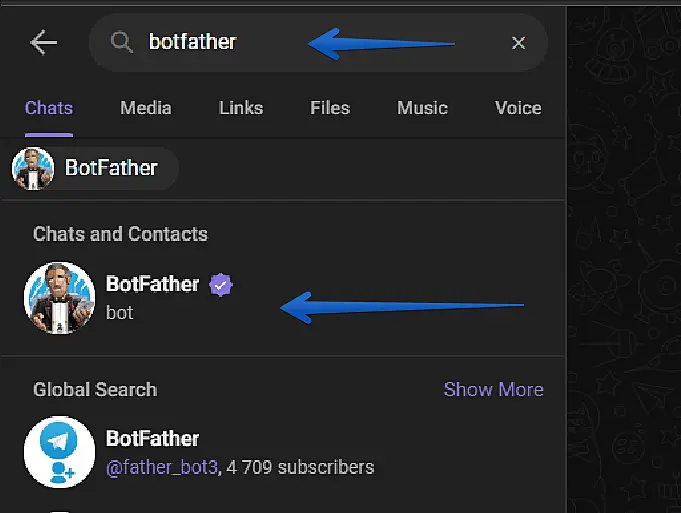Click the search magnifier icon
This screenshot has width=681, height=513.
click(x=121, y=42)
